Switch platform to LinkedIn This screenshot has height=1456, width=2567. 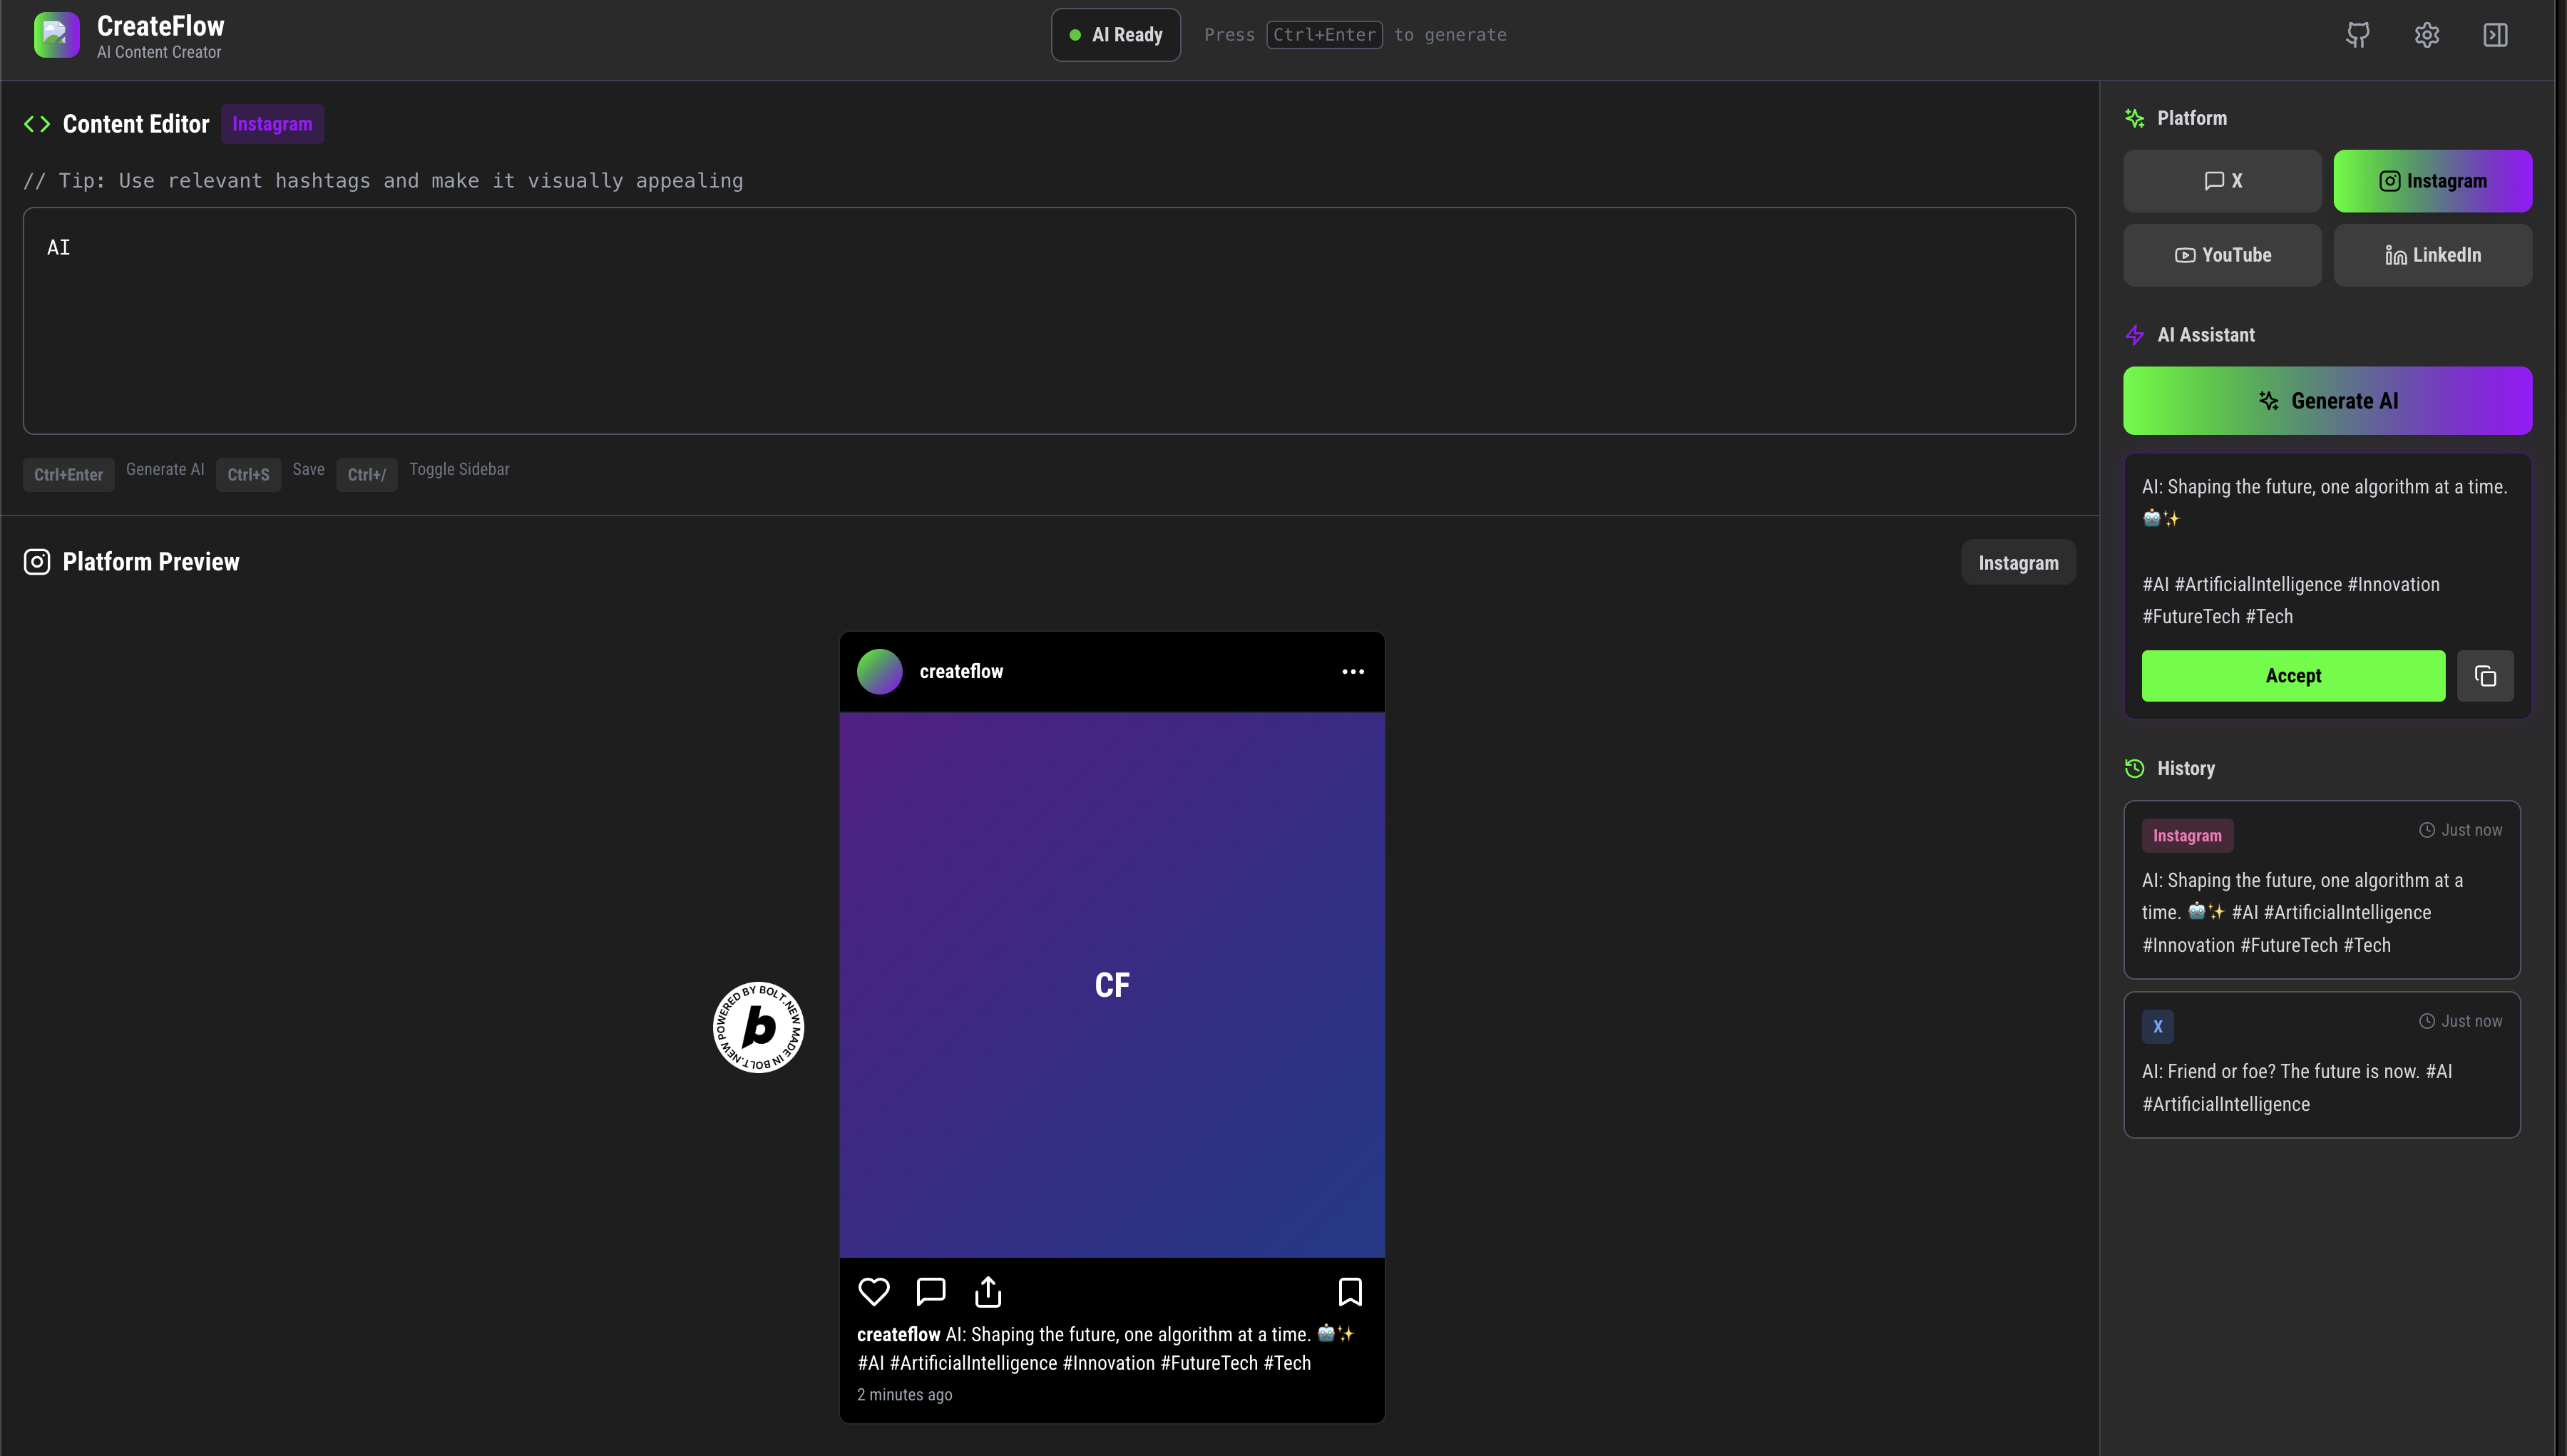(2432, 255)
